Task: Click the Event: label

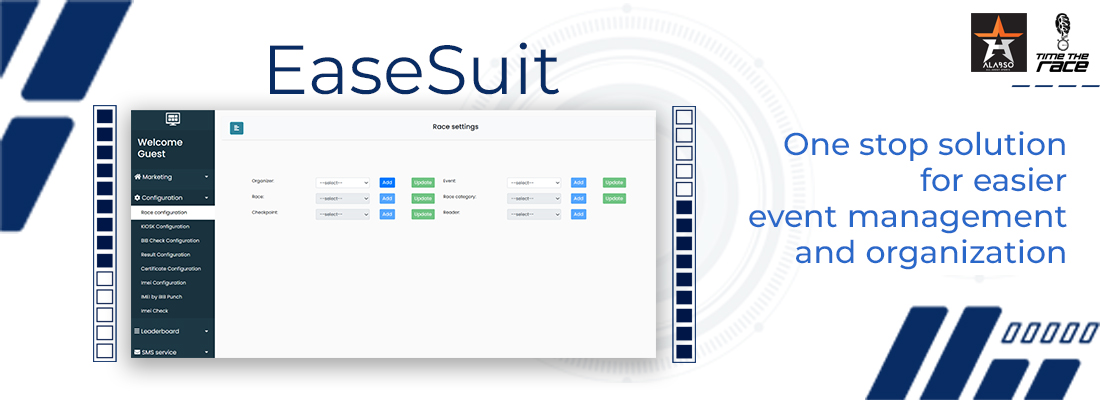Action: (450, 181)
